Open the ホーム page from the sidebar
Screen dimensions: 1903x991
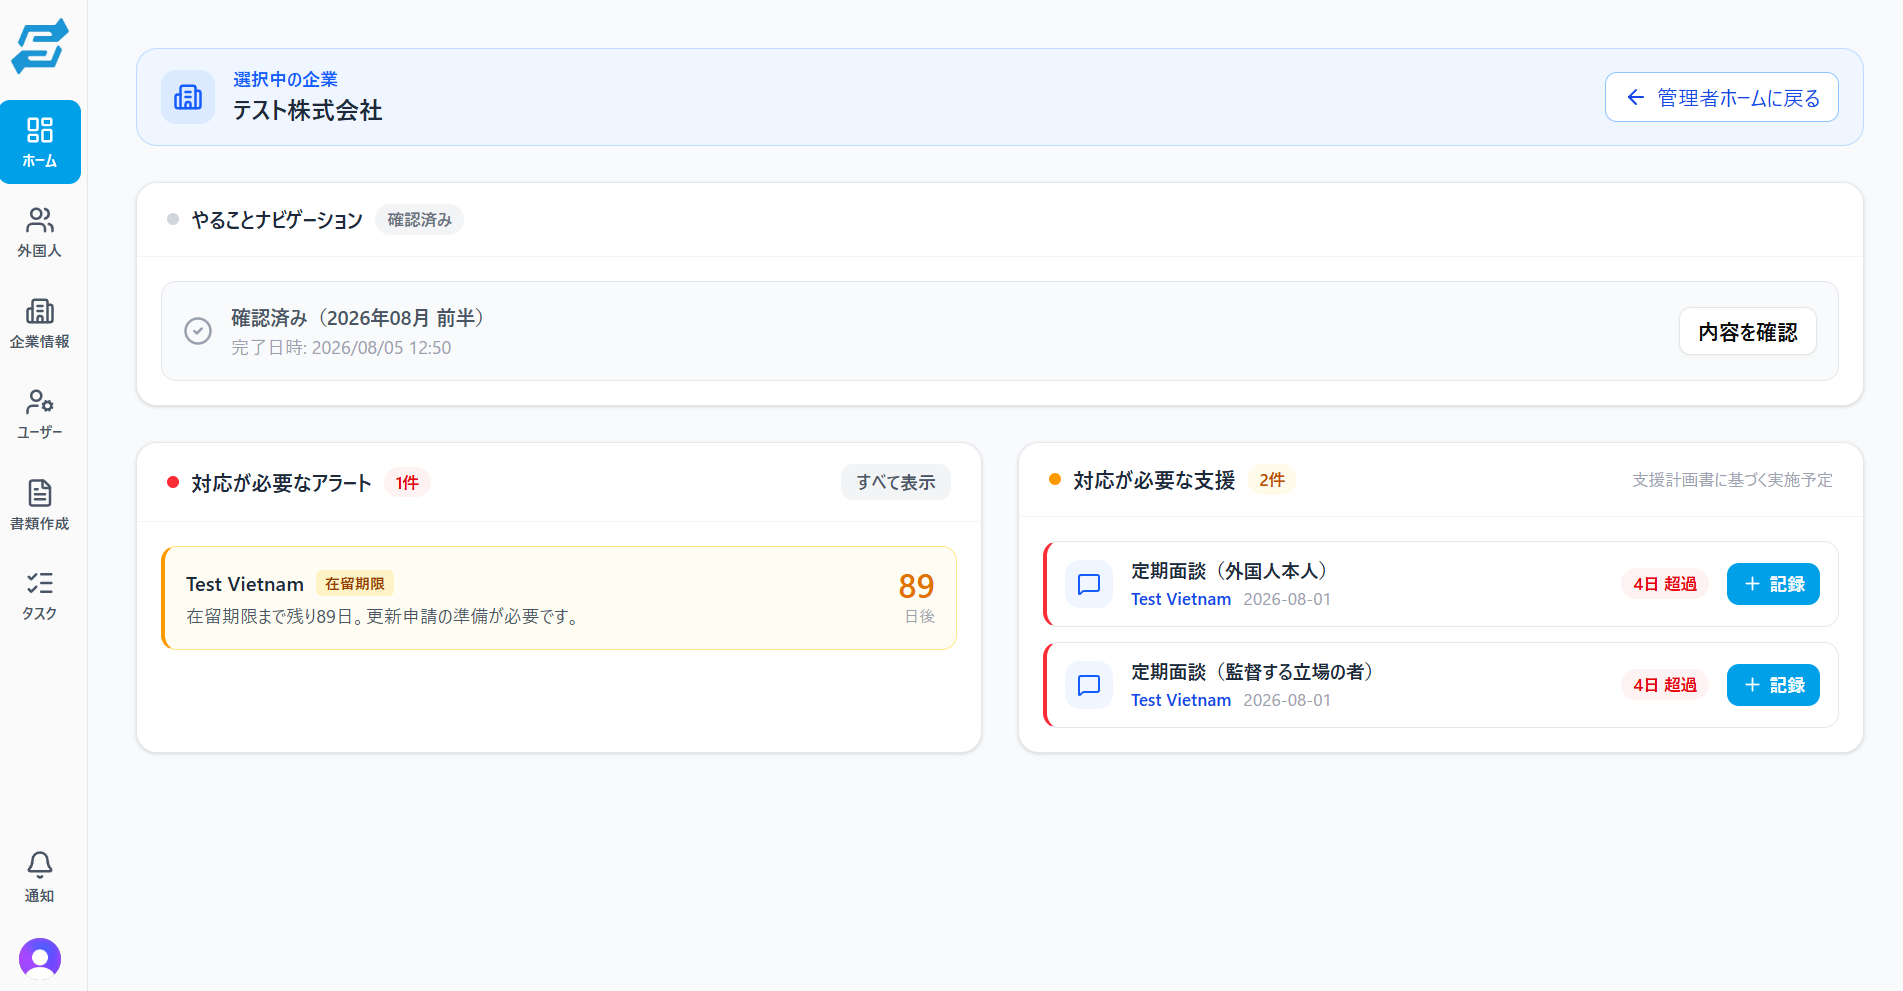tap(40, 142)
